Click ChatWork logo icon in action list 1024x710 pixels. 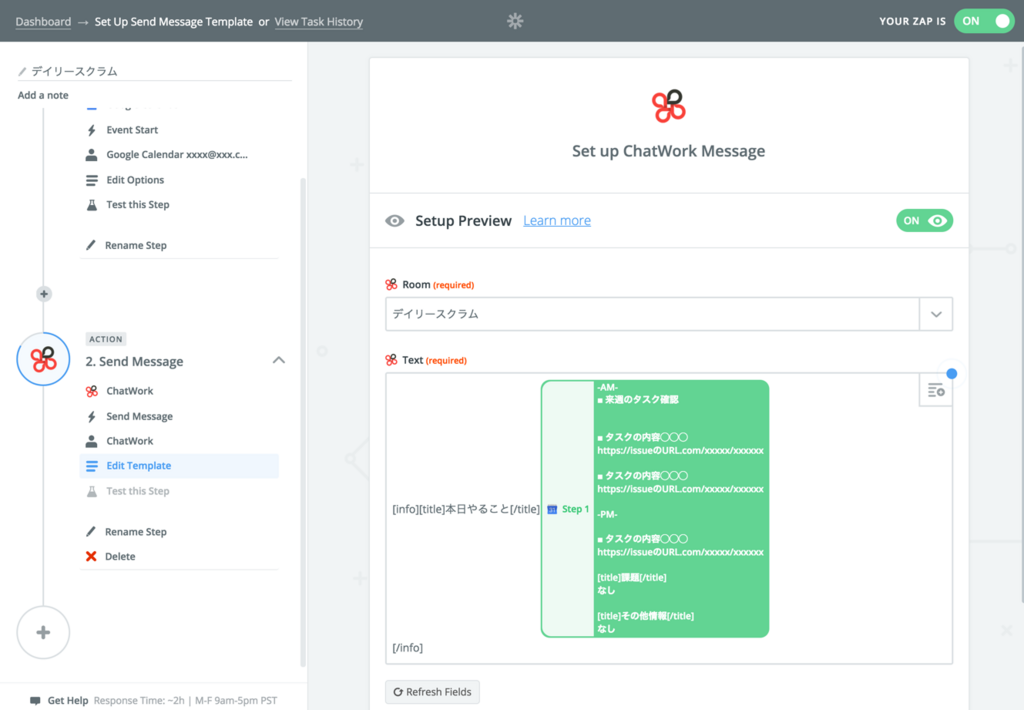point(91,391)
